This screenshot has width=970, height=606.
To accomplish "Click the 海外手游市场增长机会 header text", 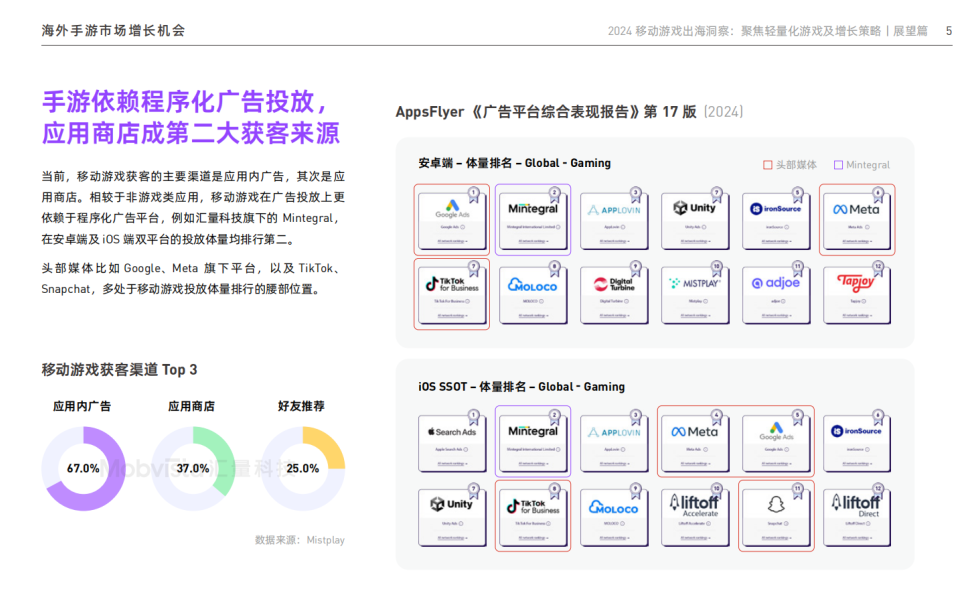I will [x=113, y=31].
